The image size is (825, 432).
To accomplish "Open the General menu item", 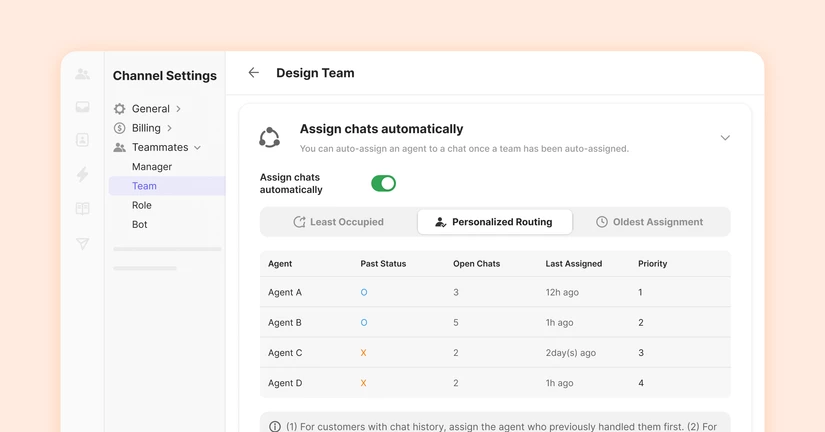I will (150, 109).
